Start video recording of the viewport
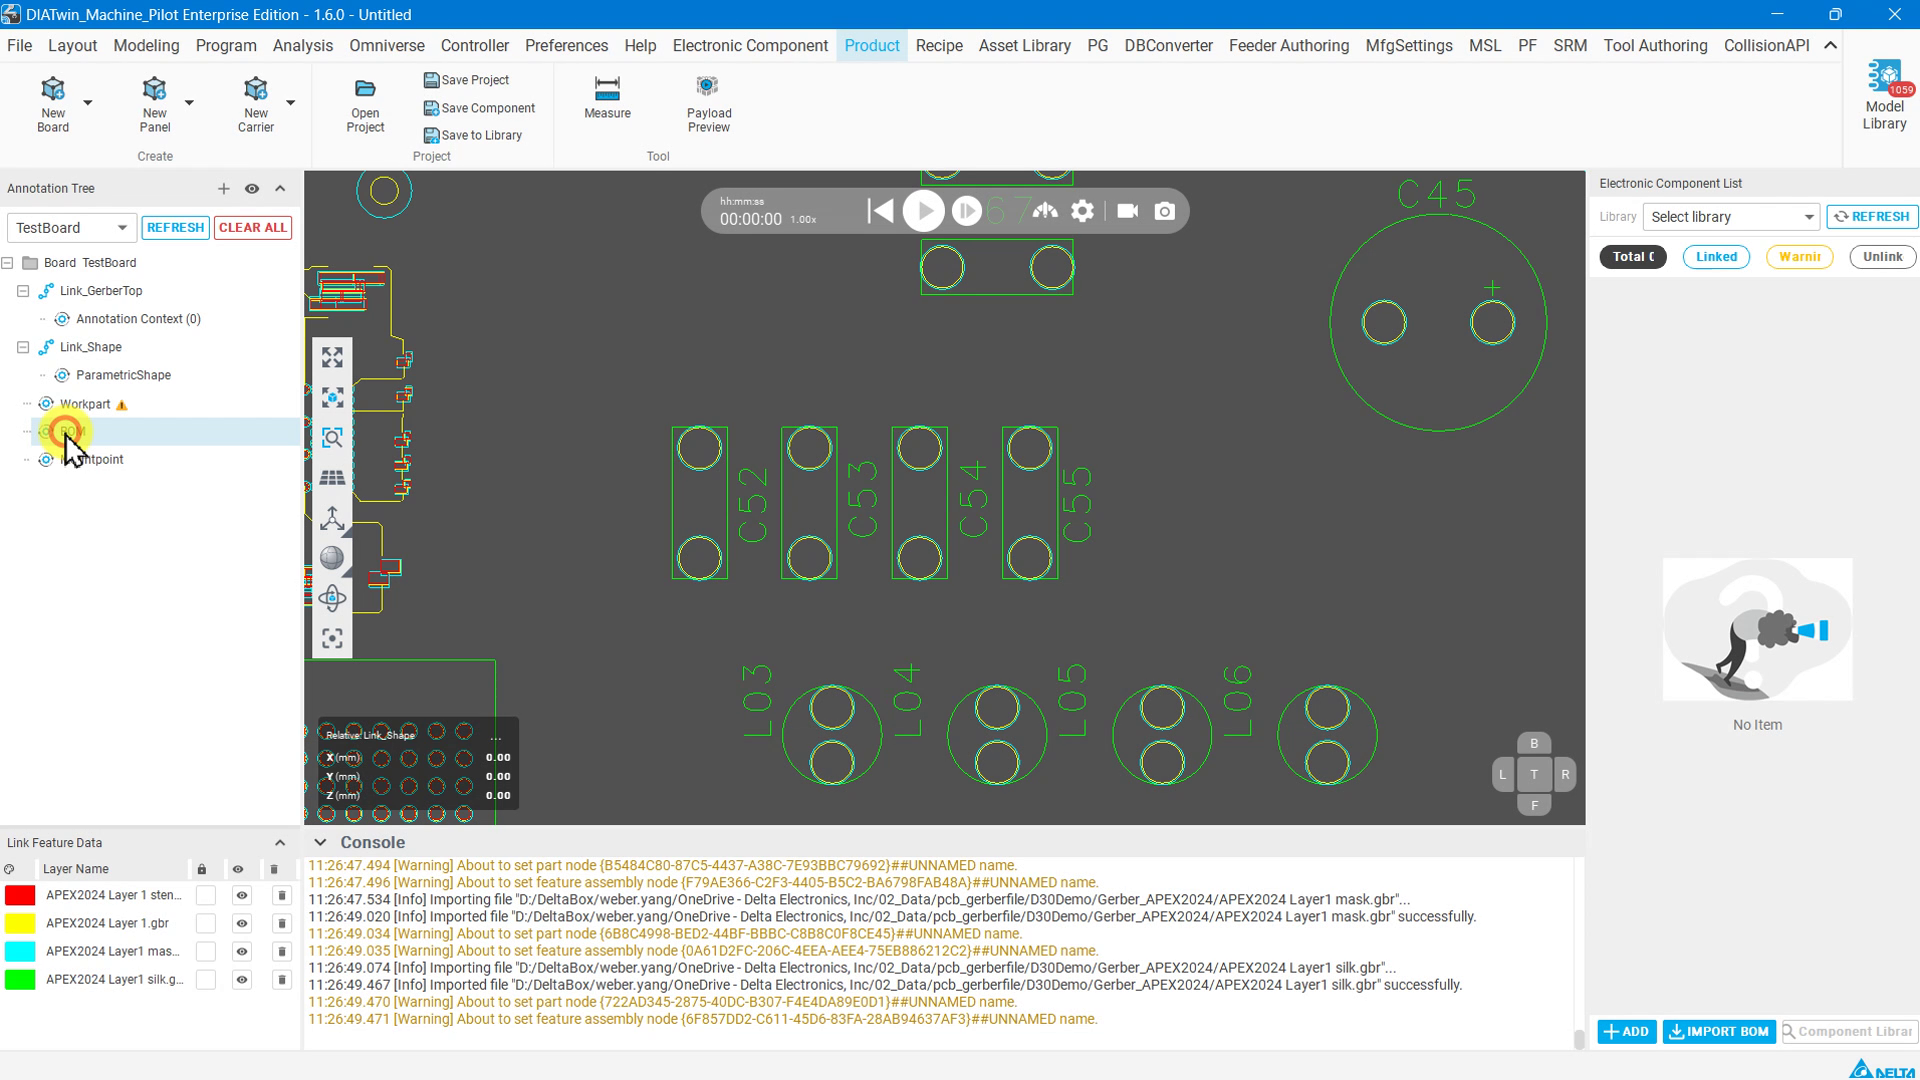Image resolution: width=1920 pixels, height=1080 pixels. pos(1127,211)
